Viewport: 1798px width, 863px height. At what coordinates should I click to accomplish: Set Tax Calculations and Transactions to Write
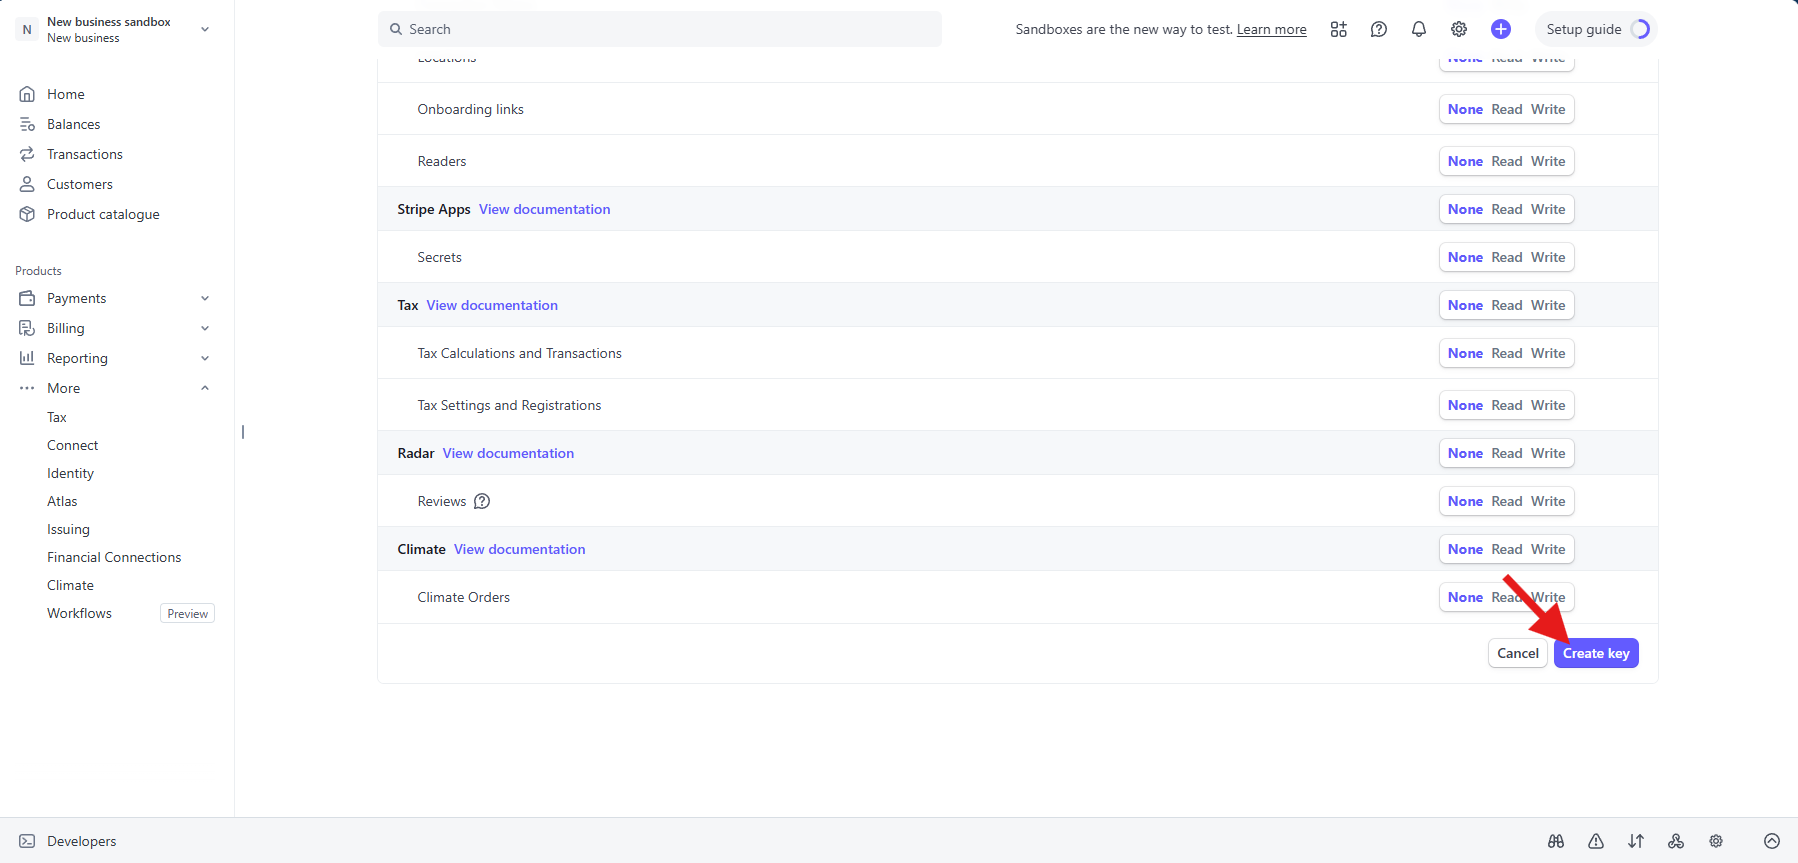pos(1548,353)
